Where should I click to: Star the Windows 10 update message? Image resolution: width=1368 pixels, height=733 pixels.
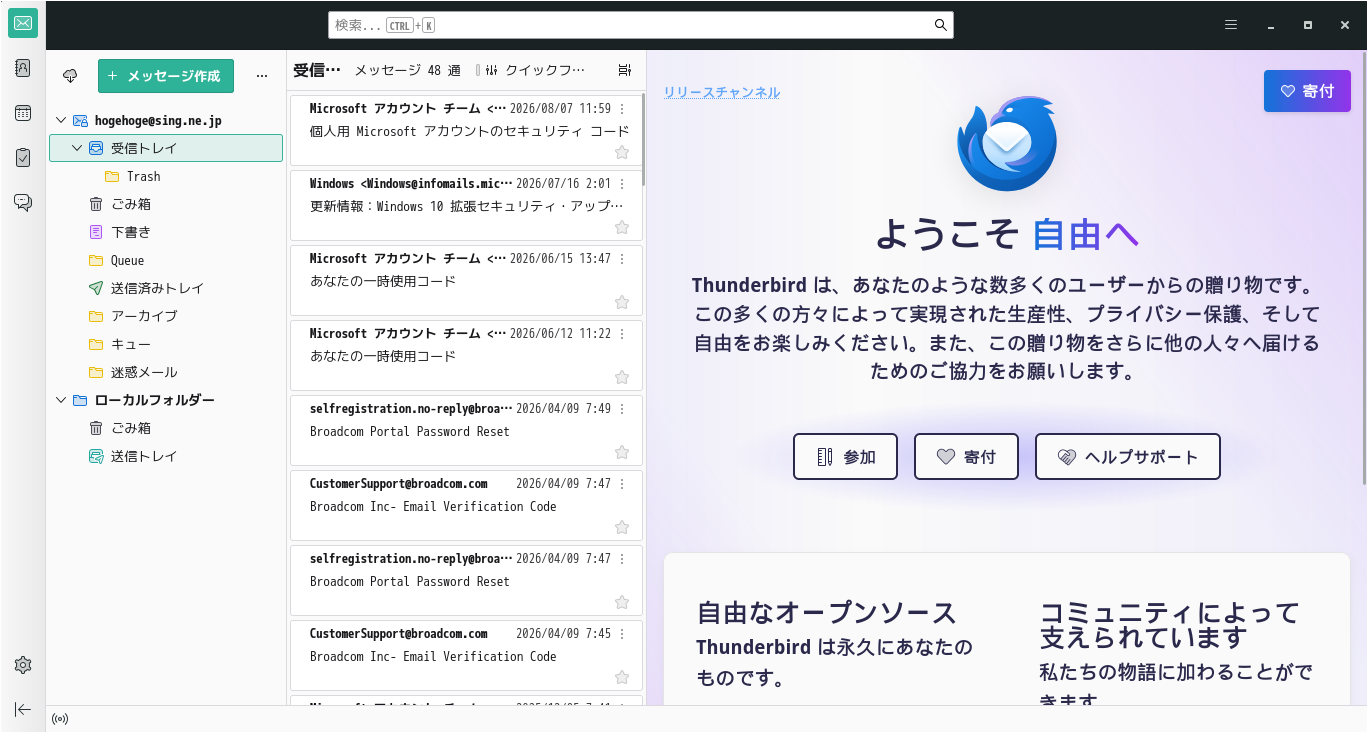coord(622,227)
